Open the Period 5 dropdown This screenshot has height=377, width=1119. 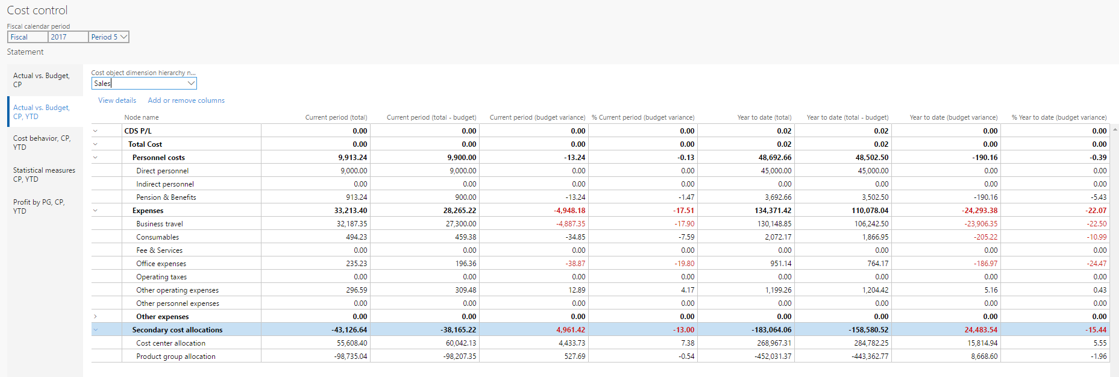pos(109,36)
